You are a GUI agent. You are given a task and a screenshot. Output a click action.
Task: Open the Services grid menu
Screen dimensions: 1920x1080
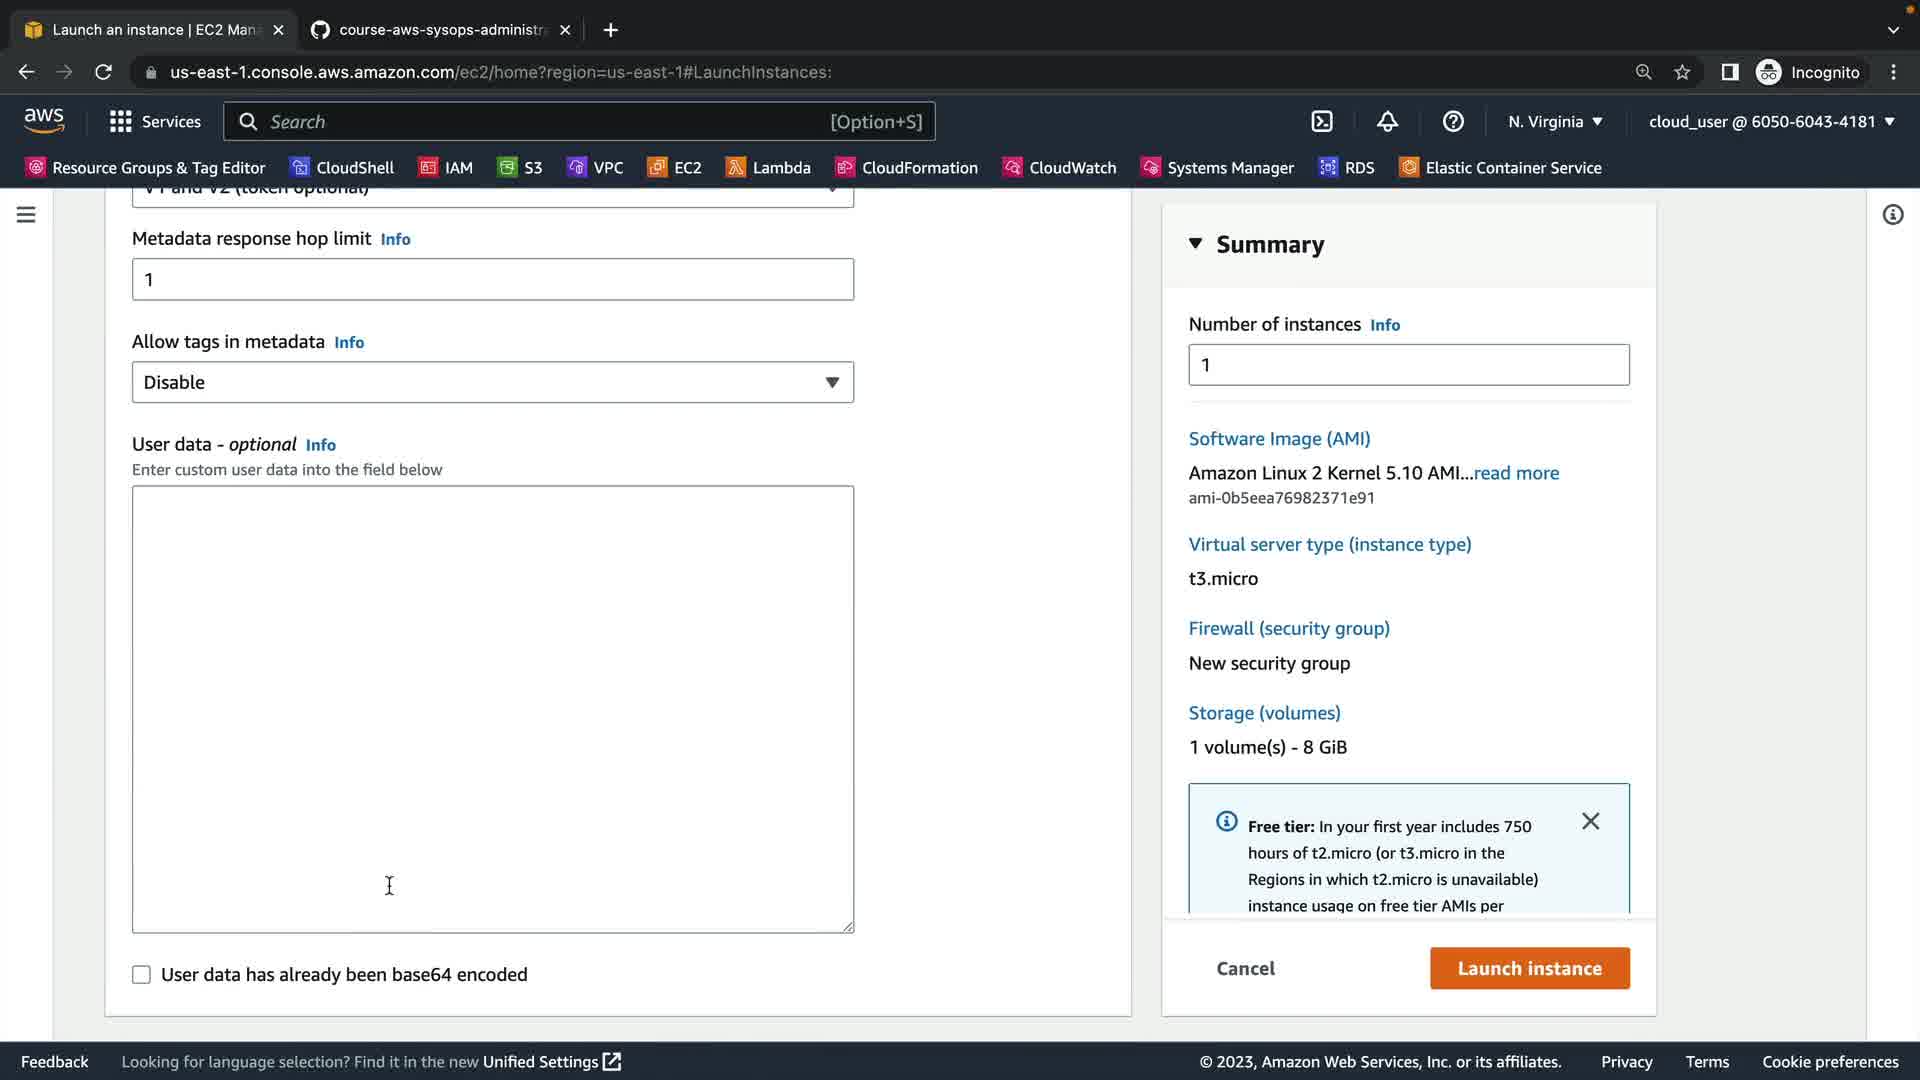click(x=154, y=121)
